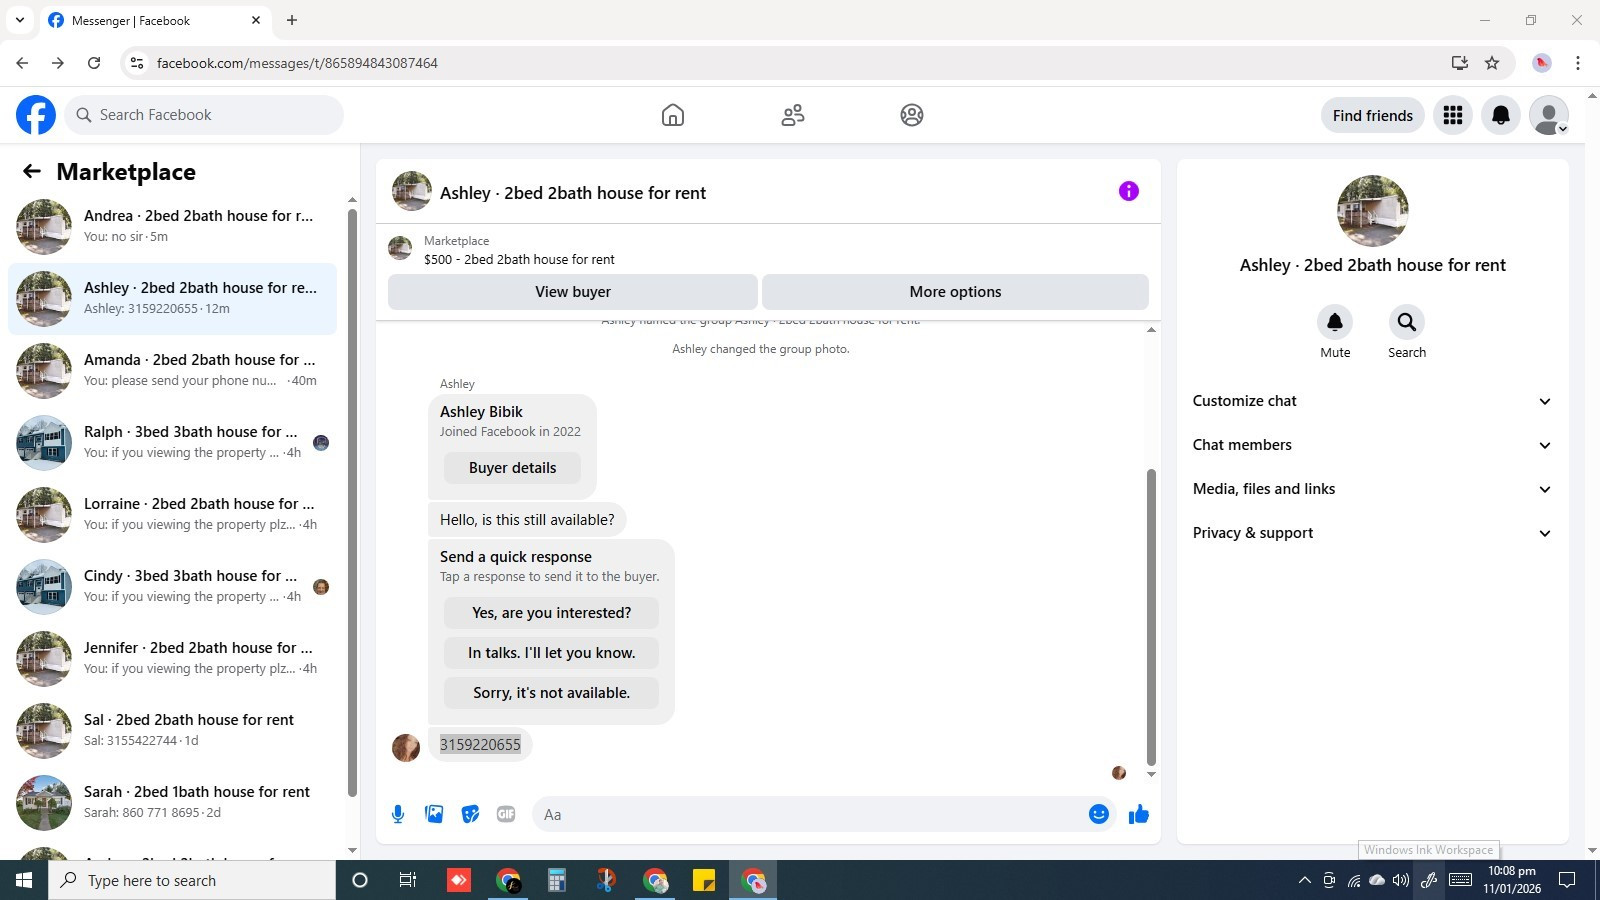Send quick reply "In talks. I'll let you know."
This screenshot has height=900, width=1600.
[x=551, y=653]
